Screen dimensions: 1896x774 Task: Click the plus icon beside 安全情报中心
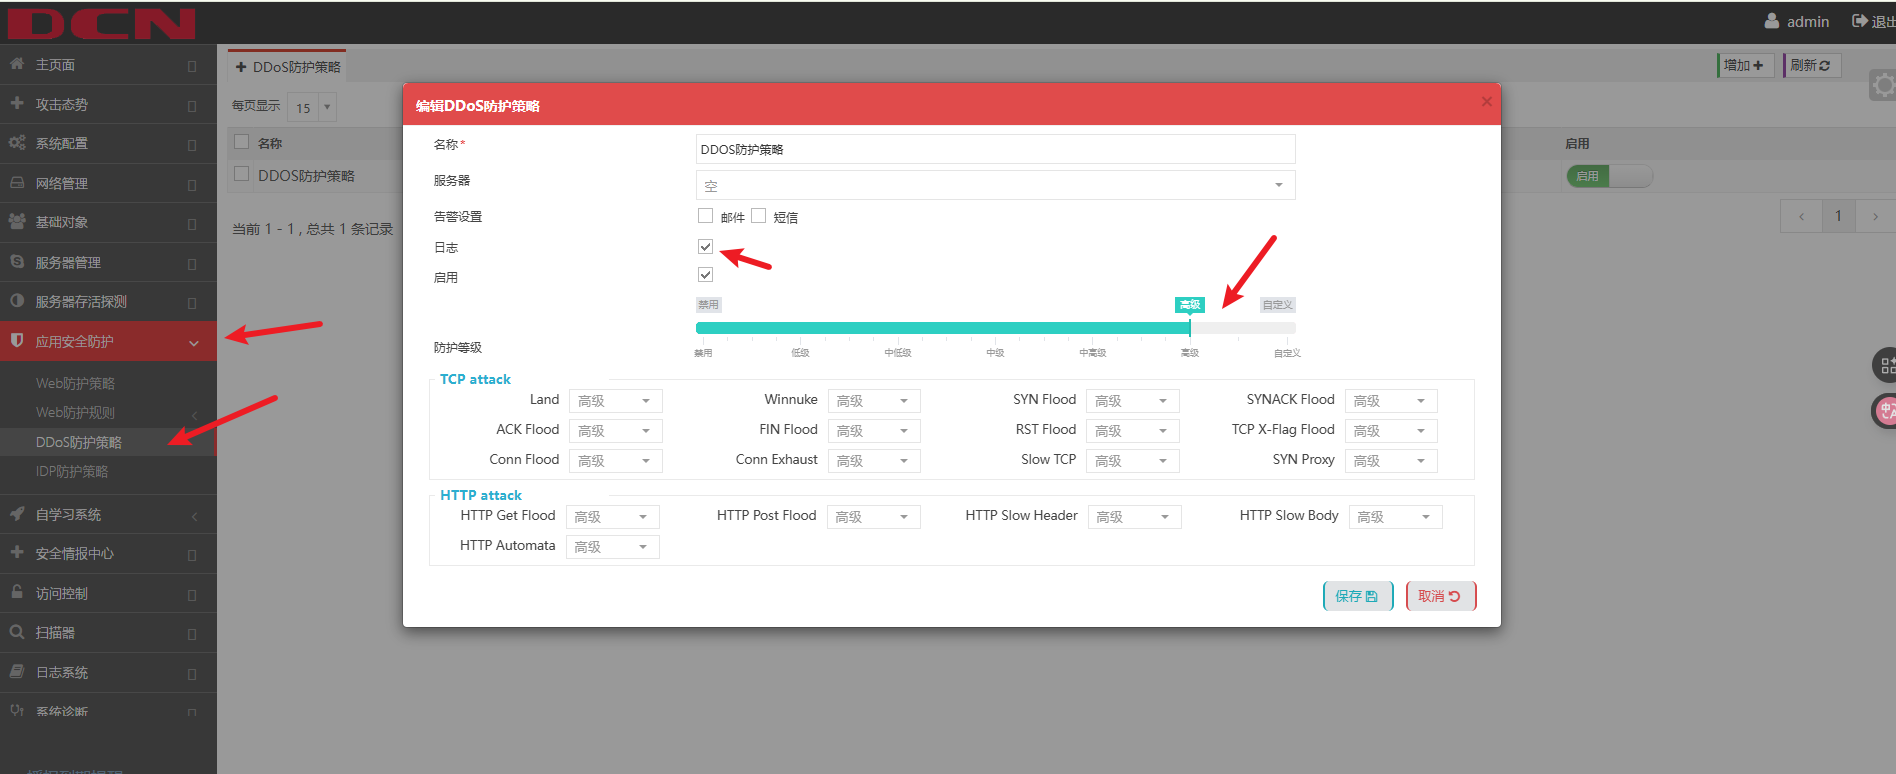[x=17, y=552]
